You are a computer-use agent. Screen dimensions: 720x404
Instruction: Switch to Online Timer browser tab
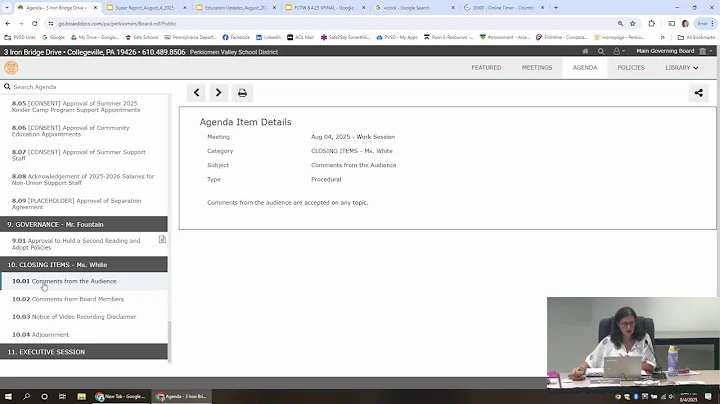click(504, 8)
